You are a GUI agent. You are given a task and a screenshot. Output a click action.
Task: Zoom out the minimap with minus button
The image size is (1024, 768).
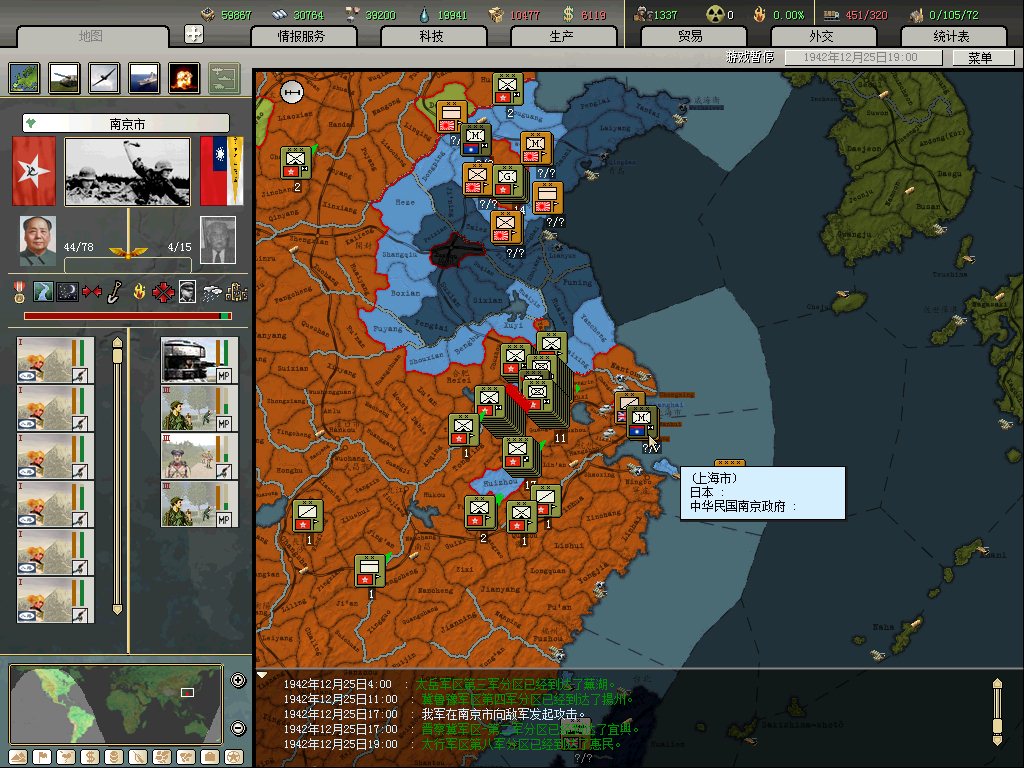(x=238, y=728)
